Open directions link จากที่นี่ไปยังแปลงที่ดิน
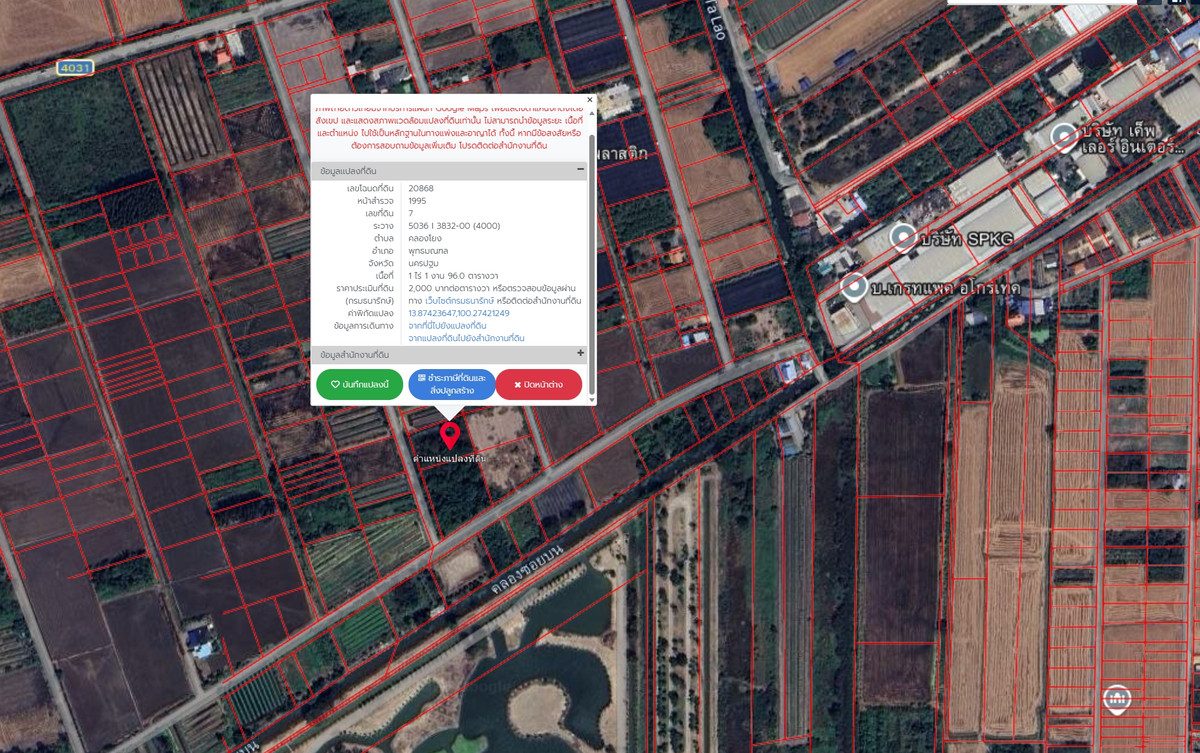 (x=447, y=326)
